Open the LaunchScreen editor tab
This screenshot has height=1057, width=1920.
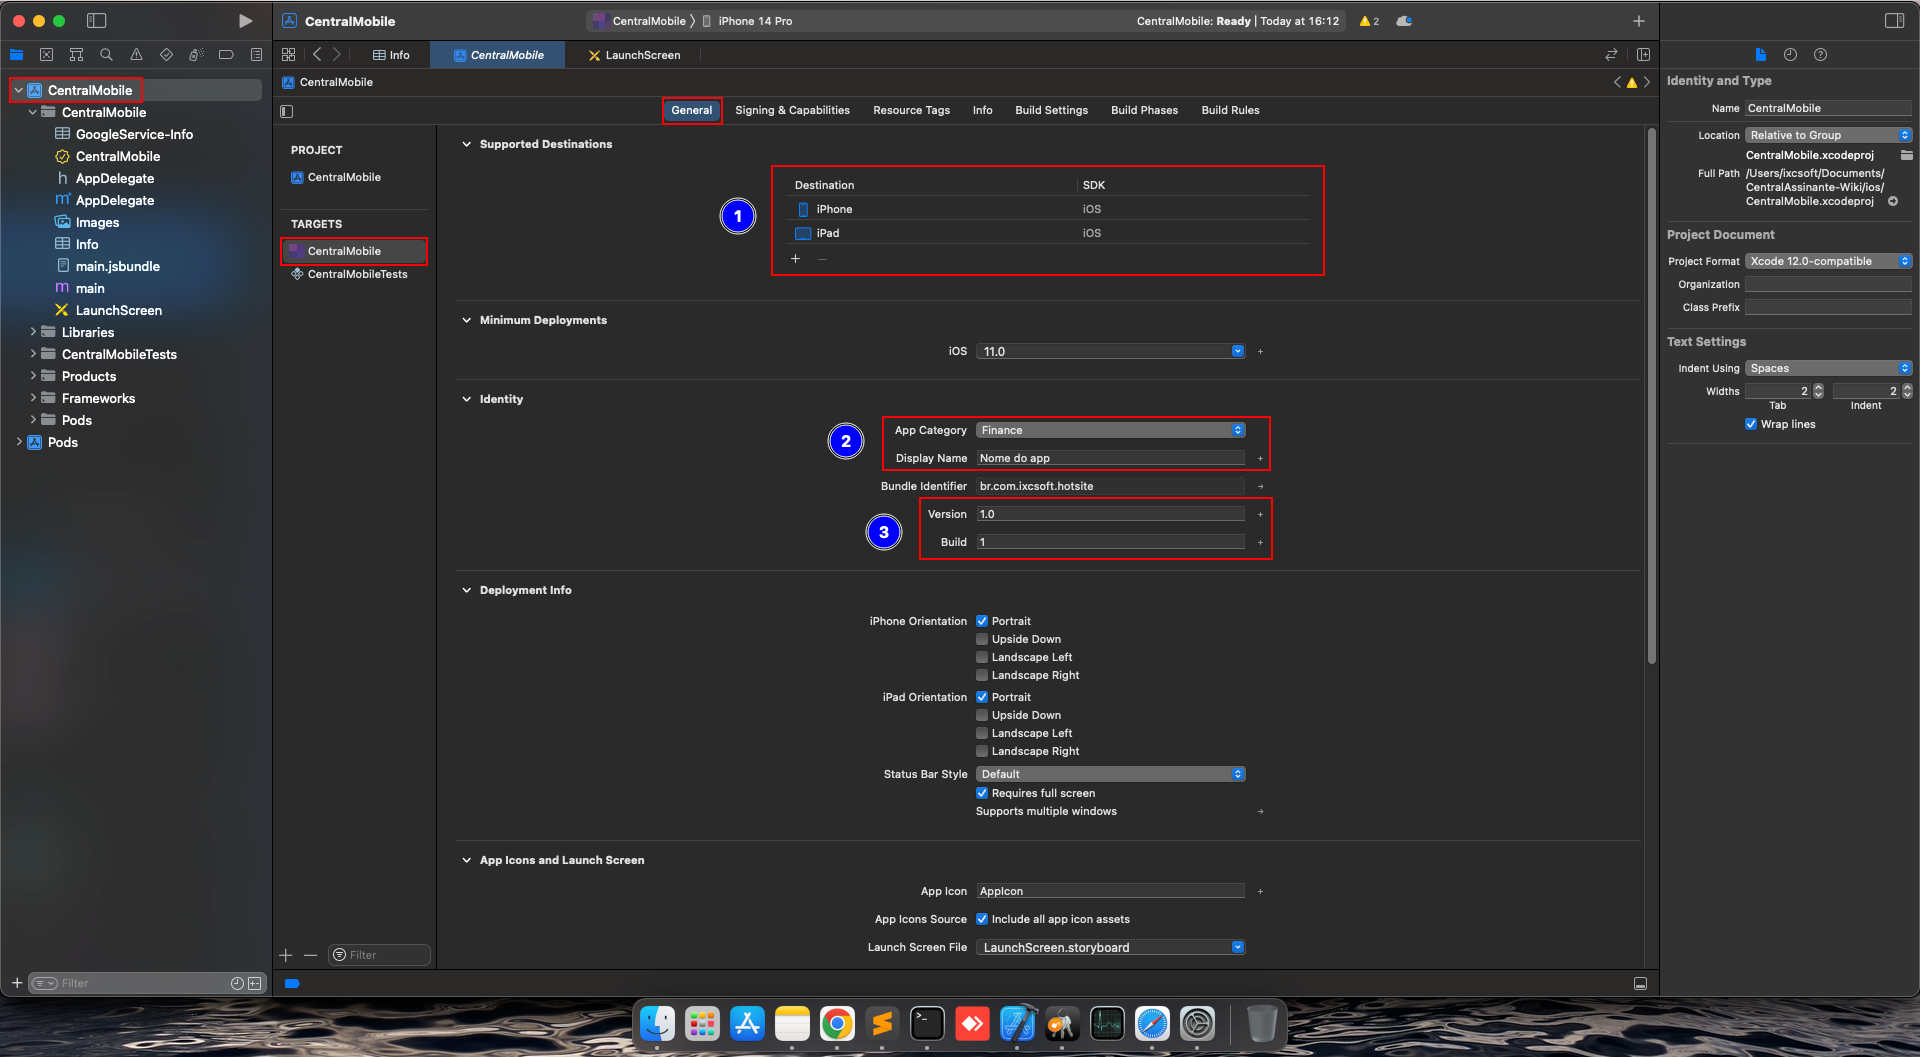634,55
